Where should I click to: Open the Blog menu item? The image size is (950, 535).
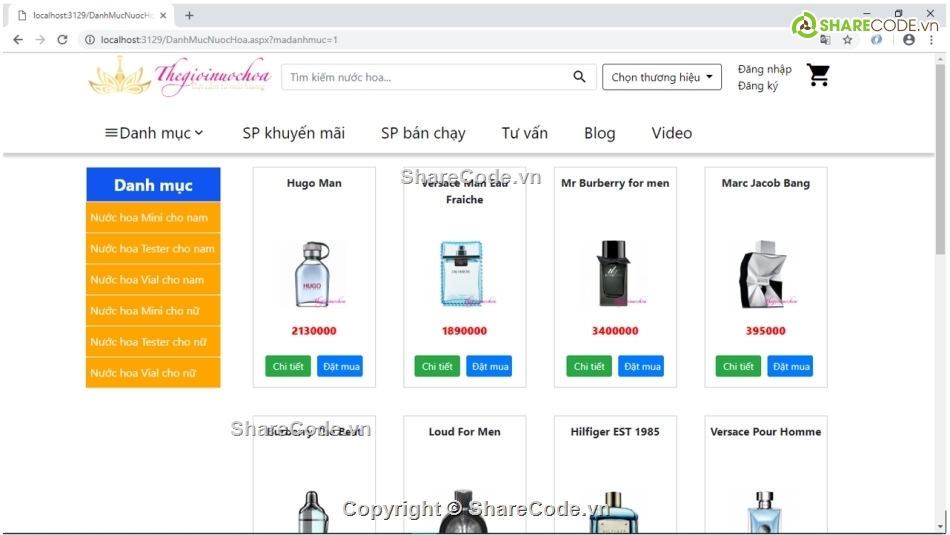coord(599,133)
